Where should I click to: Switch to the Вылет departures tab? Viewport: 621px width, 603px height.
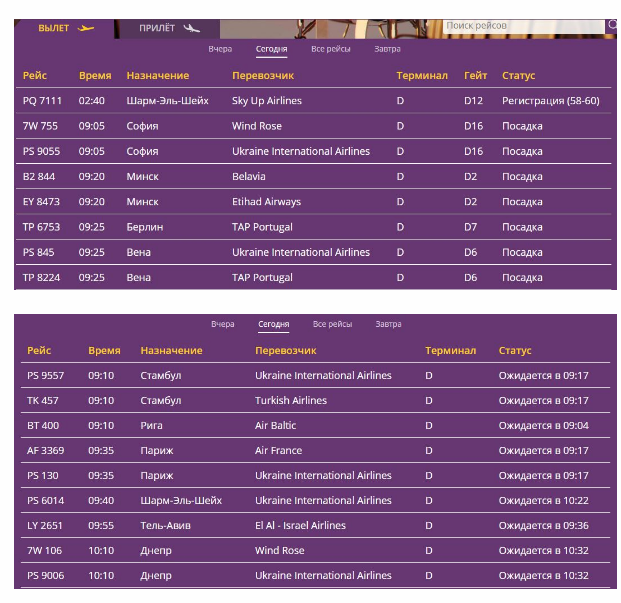point(54,28)
